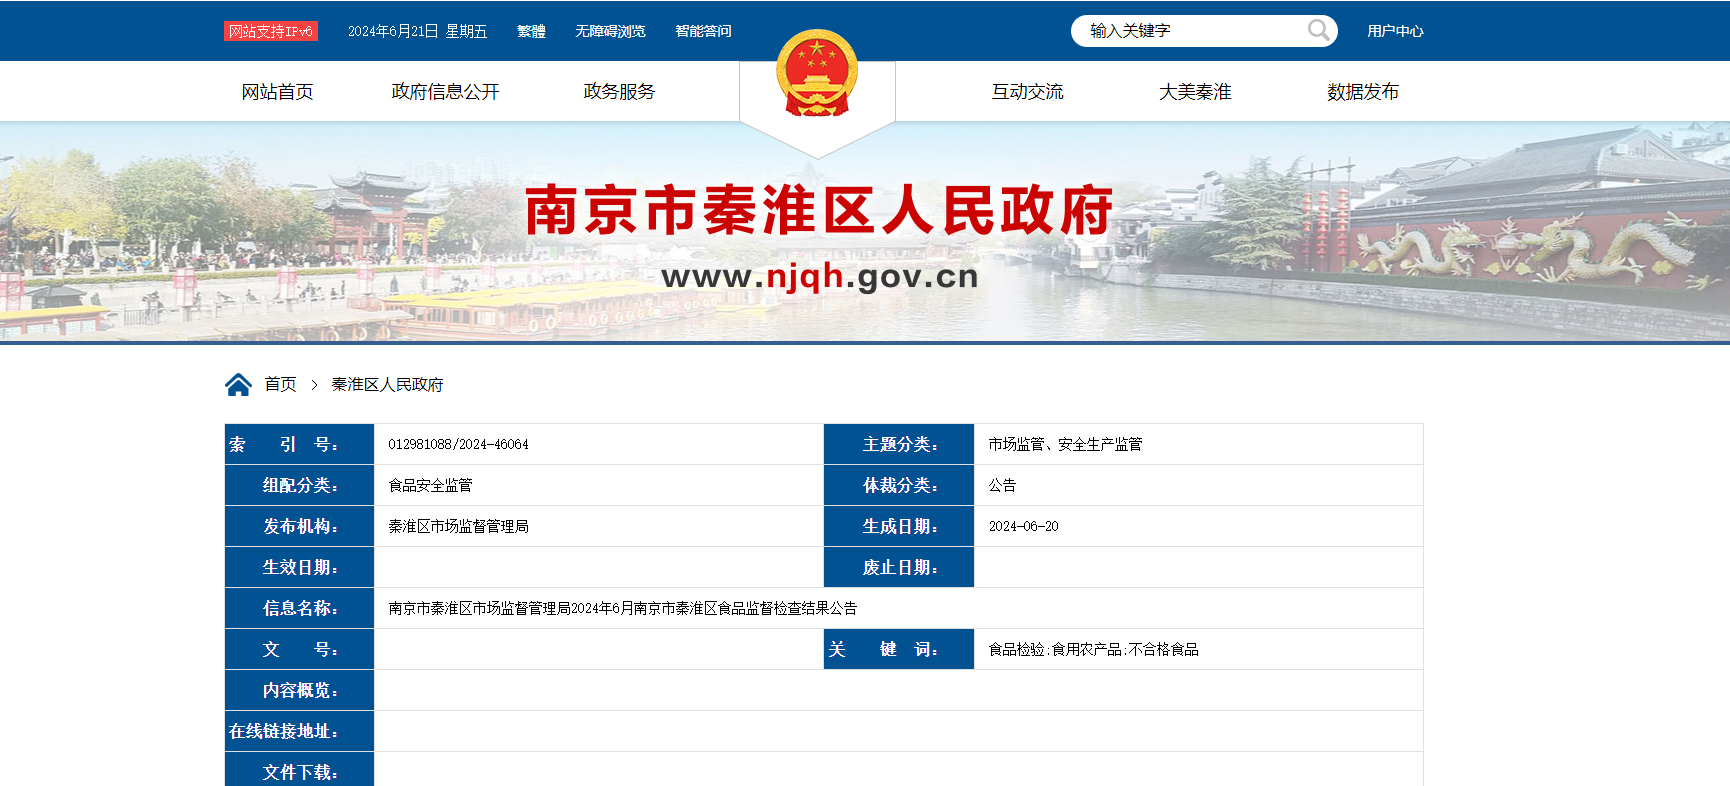This screenshot has height=786, width=1730.
Task: Open 用户中心 user center
Action: click(x=1395, y=31)
